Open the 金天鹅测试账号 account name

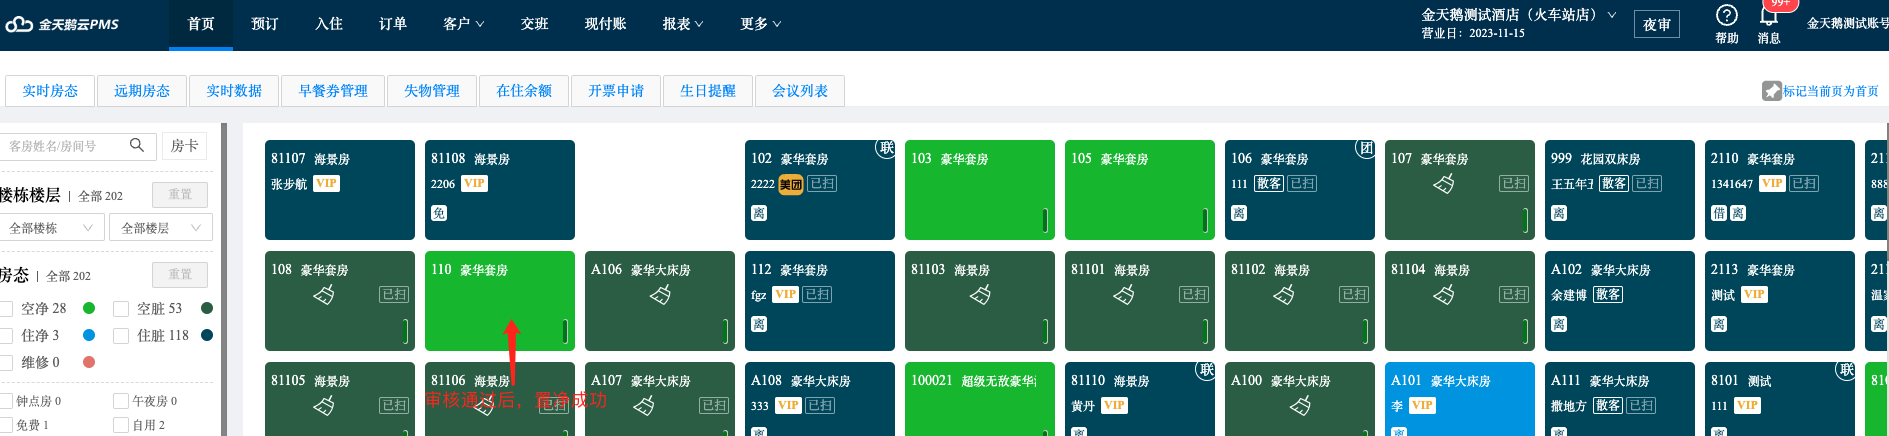(1847, 24)
